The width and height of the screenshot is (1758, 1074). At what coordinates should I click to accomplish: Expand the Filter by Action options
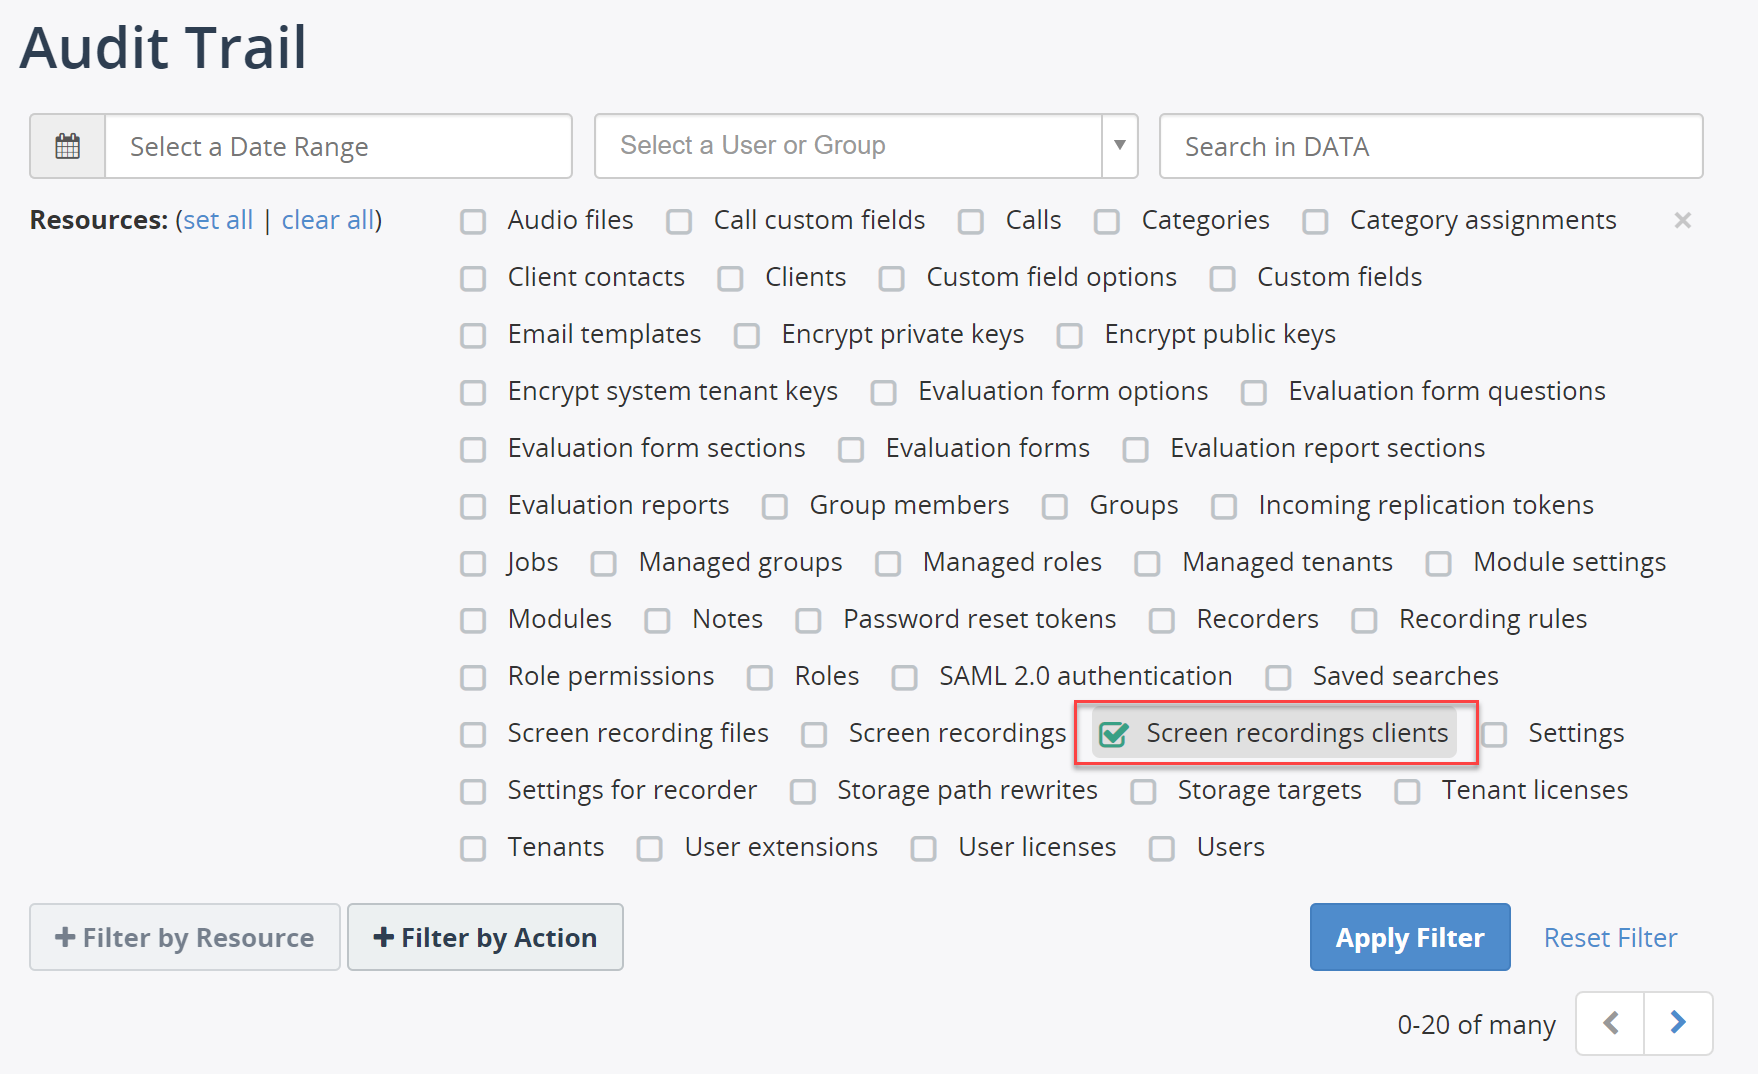click(485, 937)
